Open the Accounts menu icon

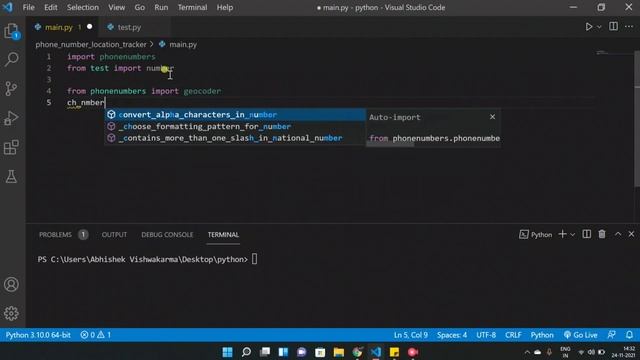(x=11, y=284)
